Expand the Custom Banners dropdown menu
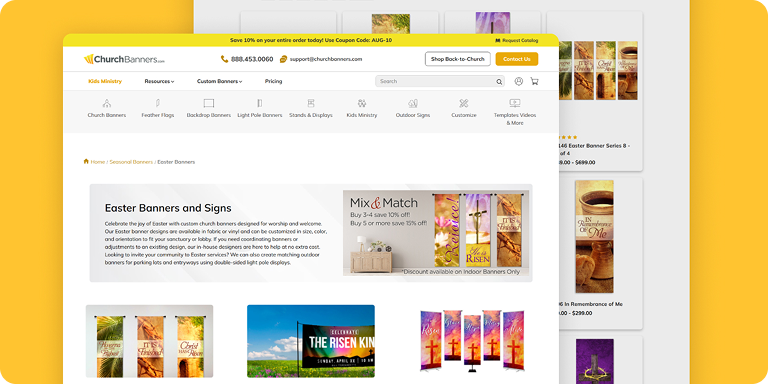The image size is (768, 384). pos(219,81)
